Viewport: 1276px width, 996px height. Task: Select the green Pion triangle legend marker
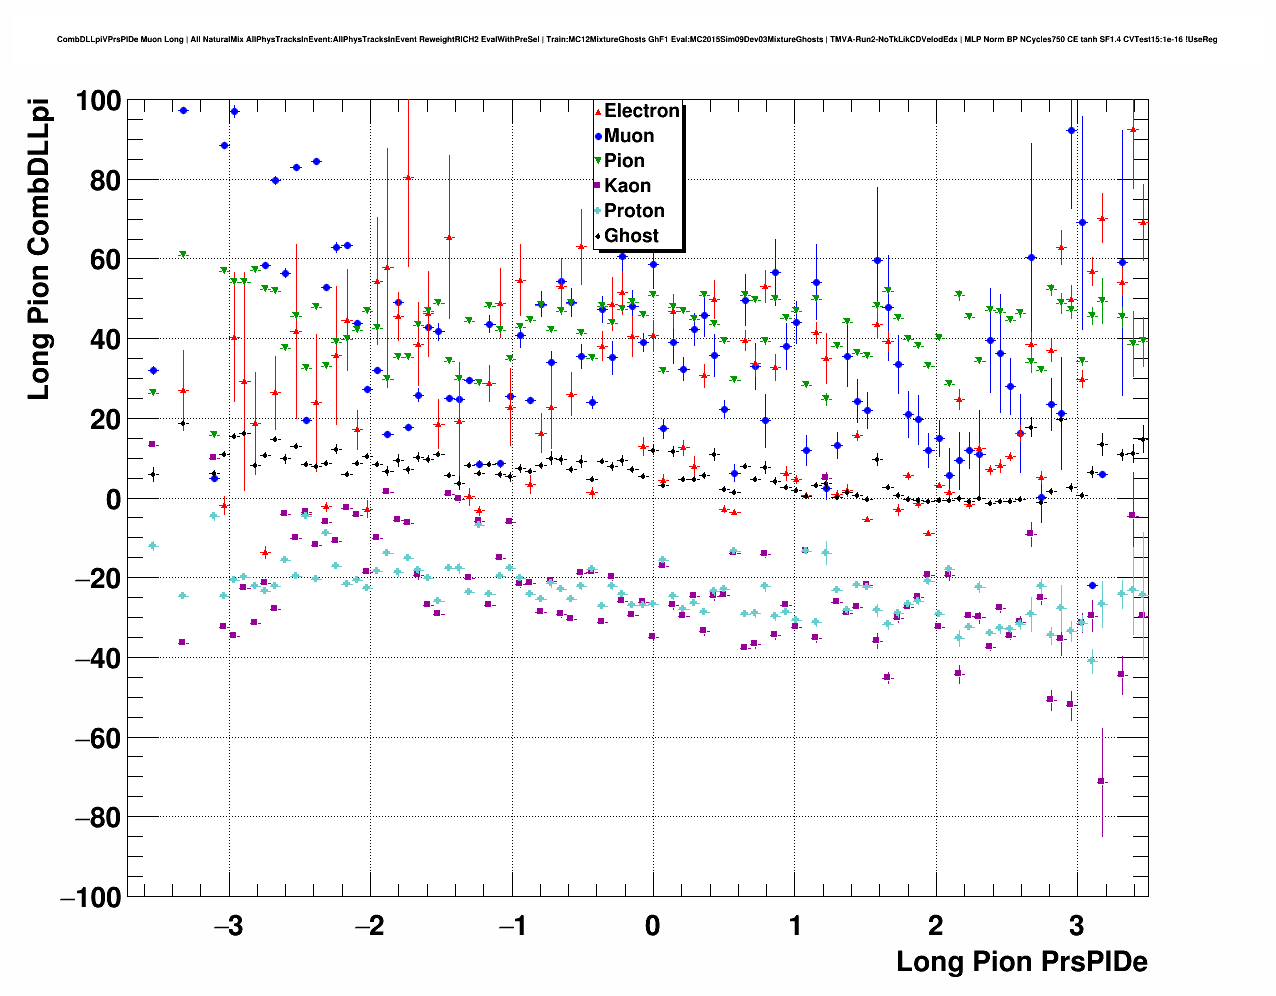pos(598,162)
